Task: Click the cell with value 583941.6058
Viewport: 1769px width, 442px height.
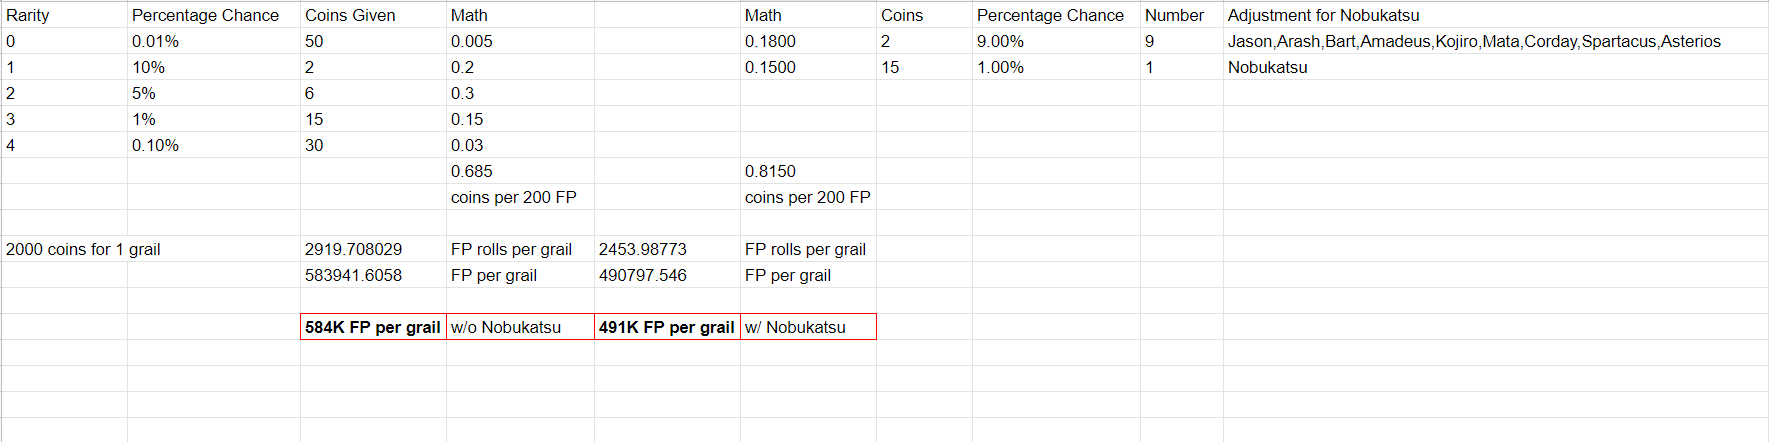Action: 373,275
